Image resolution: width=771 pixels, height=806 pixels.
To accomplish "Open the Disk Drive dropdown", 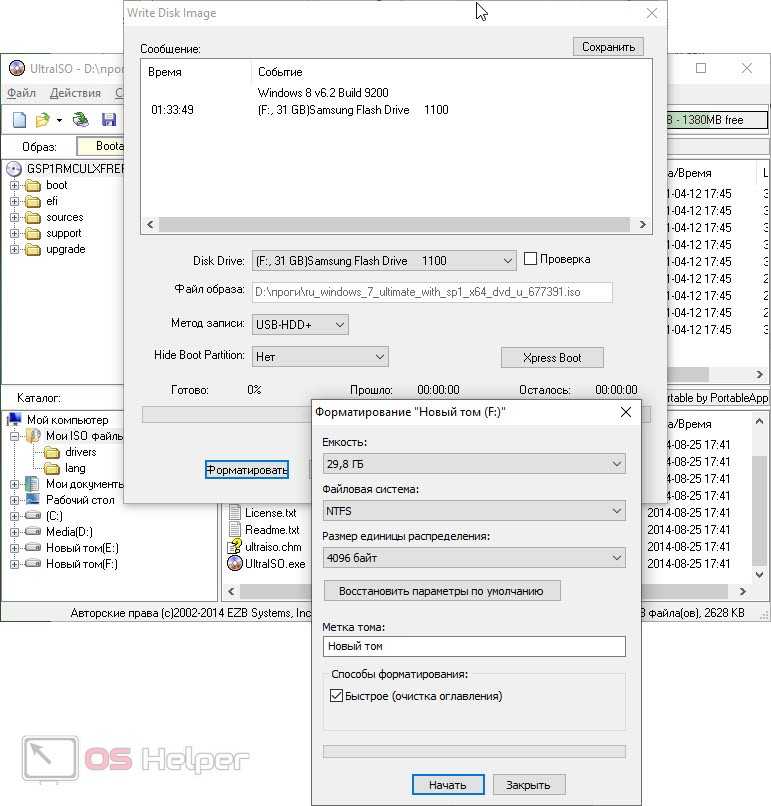I will [384, 261].
